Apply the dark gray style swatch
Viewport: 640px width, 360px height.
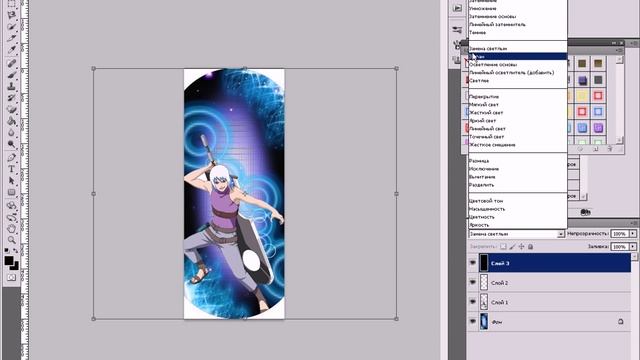pyautogui.click(x=598, y=80)
